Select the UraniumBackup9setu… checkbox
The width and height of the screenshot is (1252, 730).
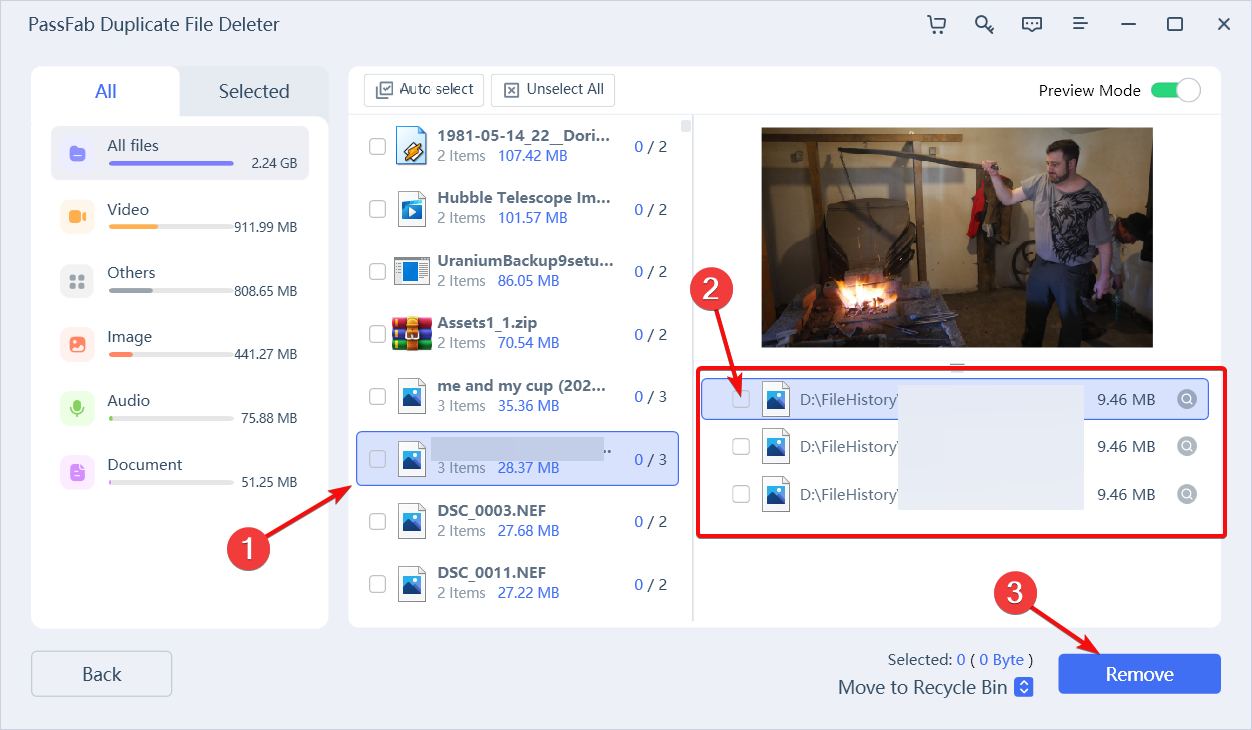coord(377,271)
